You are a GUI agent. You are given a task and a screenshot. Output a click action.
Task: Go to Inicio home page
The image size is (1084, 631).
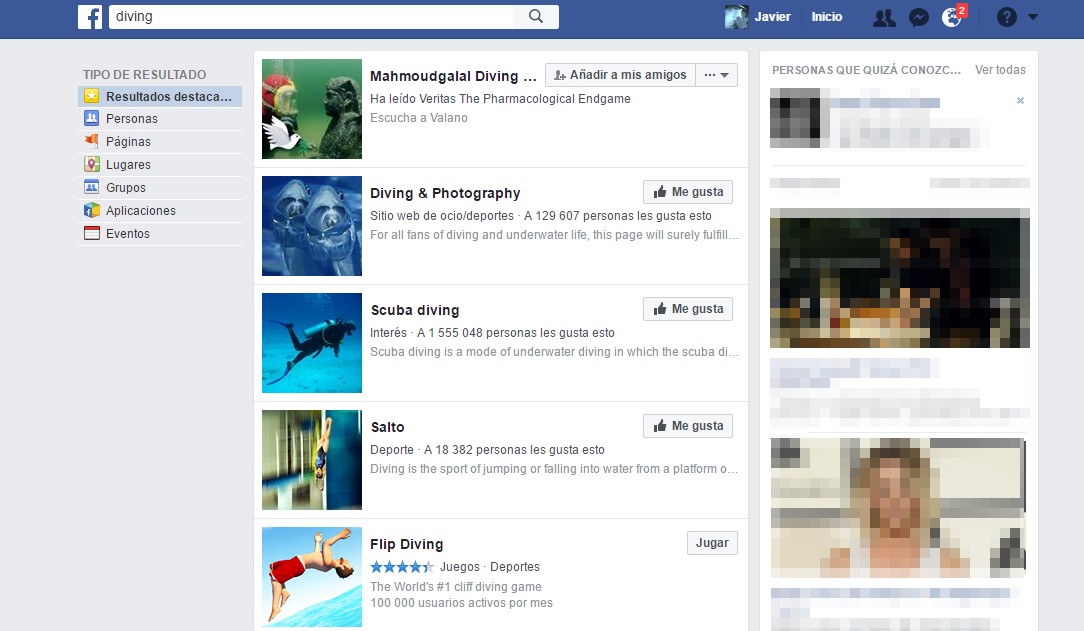(x=827, y=17)
